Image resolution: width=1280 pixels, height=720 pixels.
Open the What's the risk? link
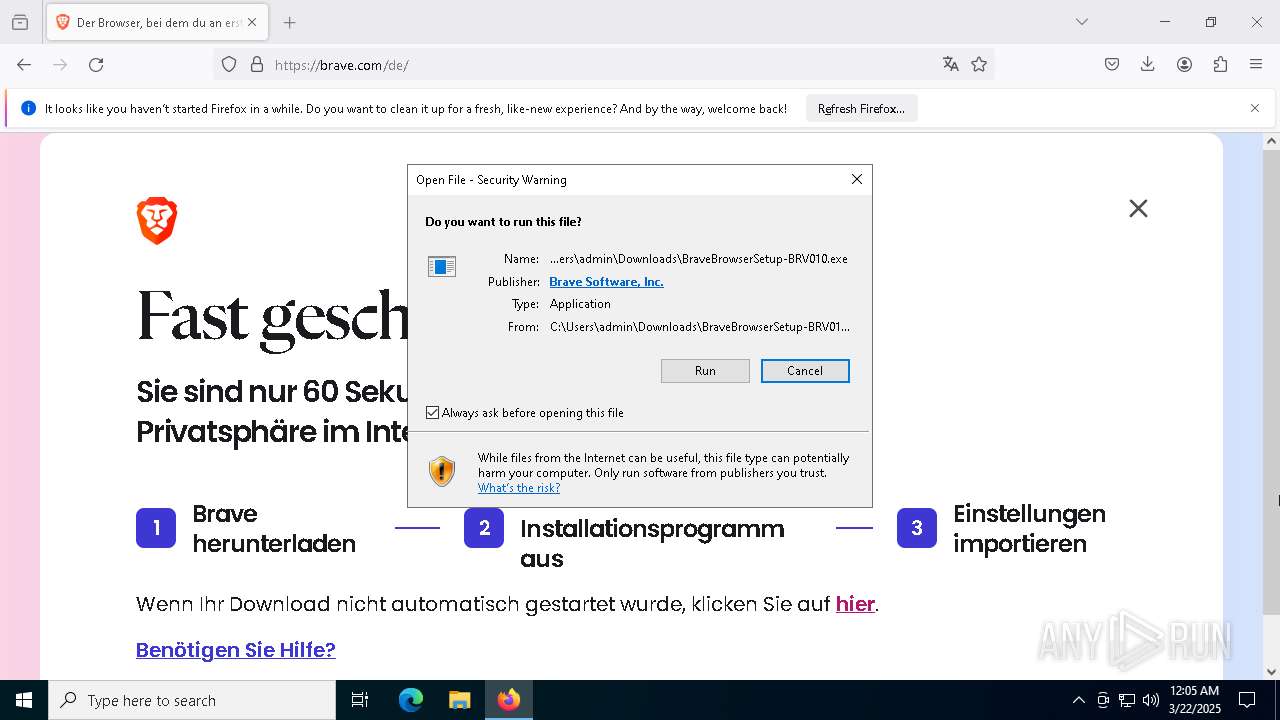(x=519, y=488)
